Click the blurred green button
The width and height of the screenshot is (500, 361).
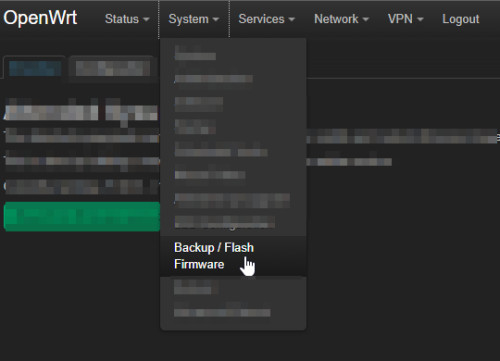(x=82, y=216)
